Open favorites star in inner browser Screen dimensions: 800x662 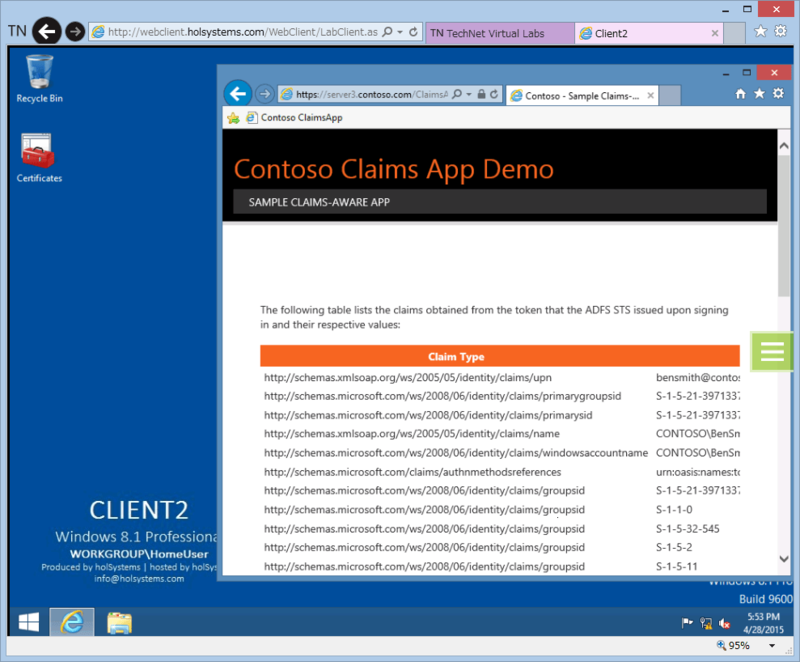(x=760, y=94)
